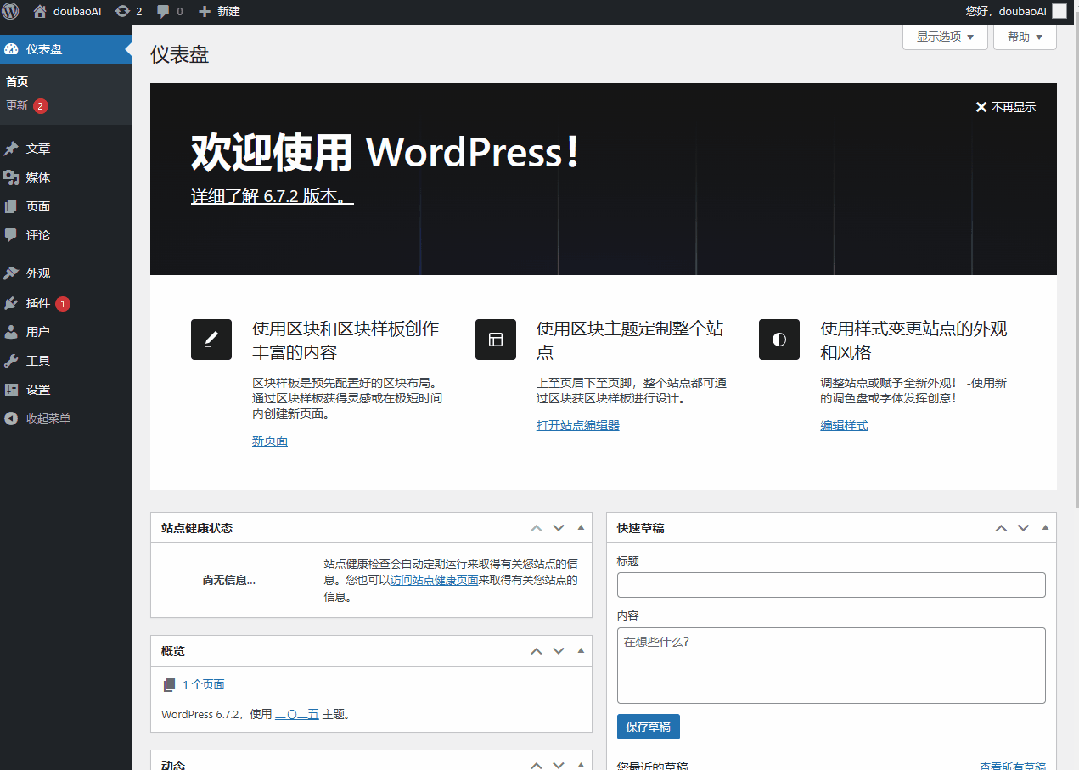Click the layout block theme icon
Screen dimensions: 1079x770
[x=495, y=339]
